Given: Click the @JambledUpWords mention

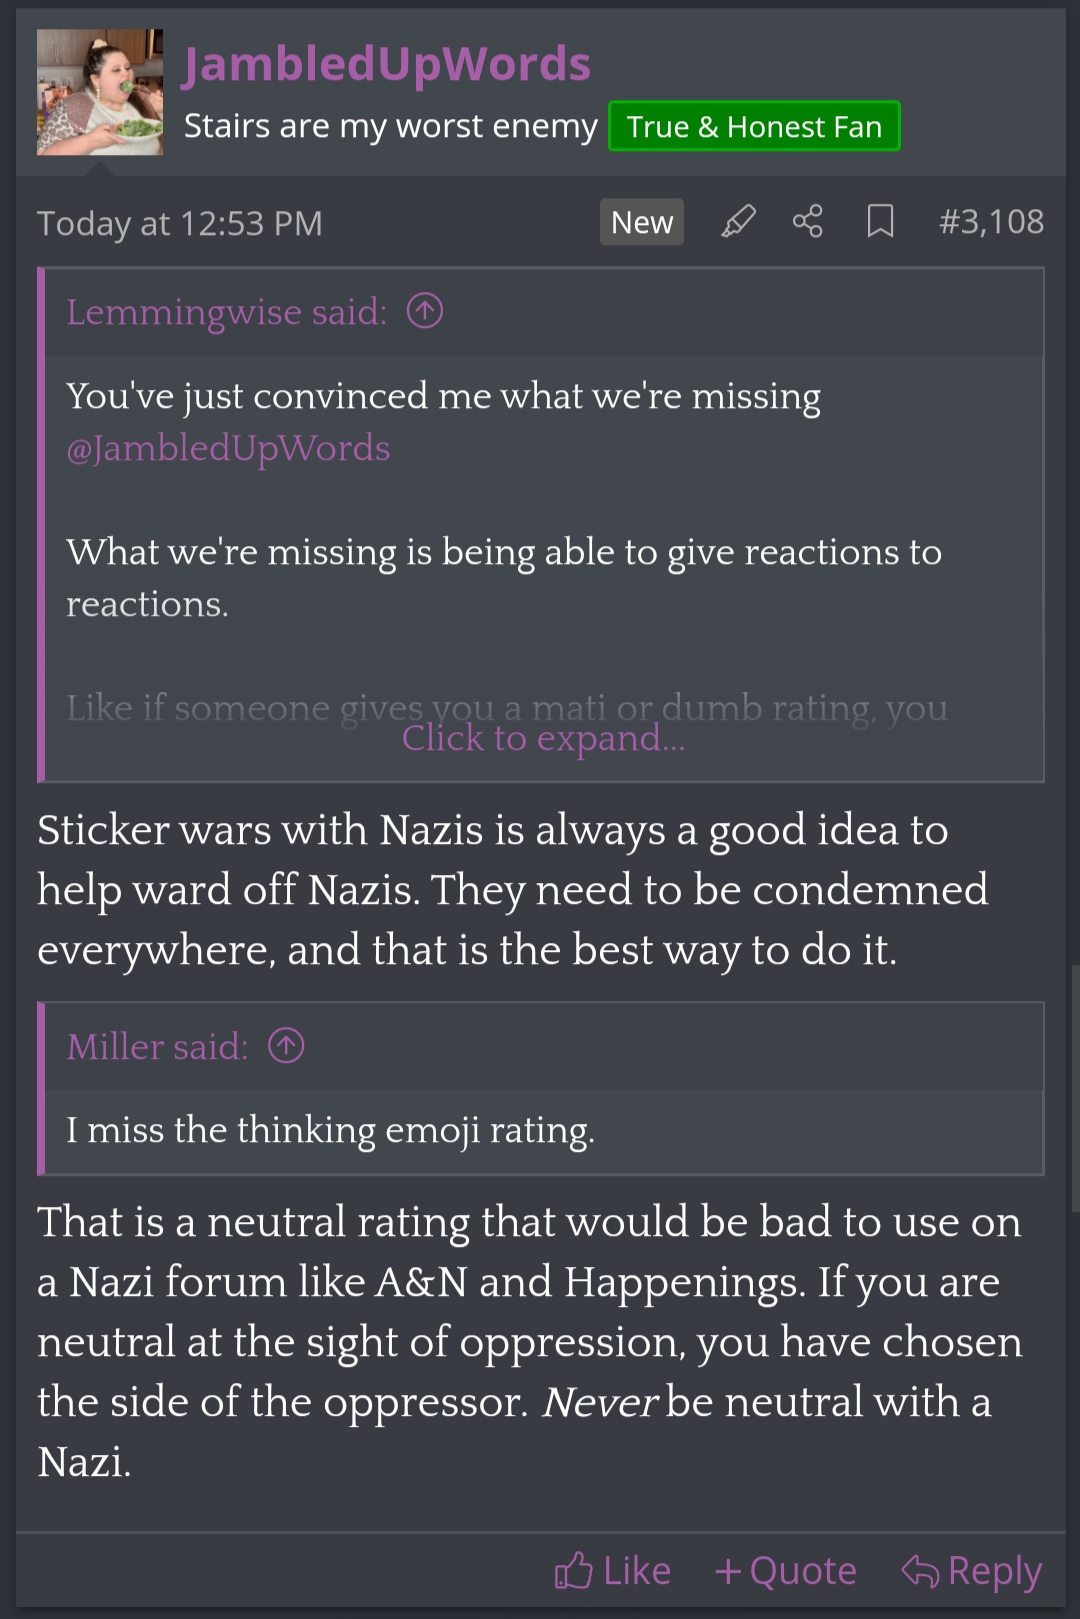Looking at the screenshot, I should (228, 448).
